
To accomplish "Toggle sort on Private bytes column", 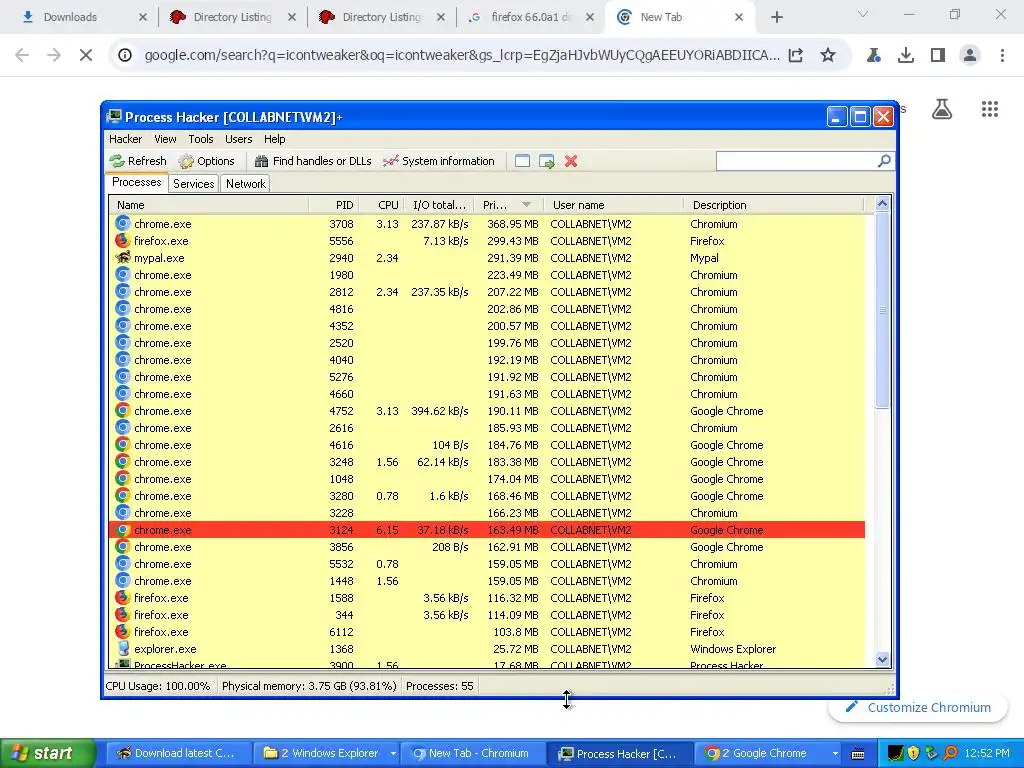I will 509,205.
